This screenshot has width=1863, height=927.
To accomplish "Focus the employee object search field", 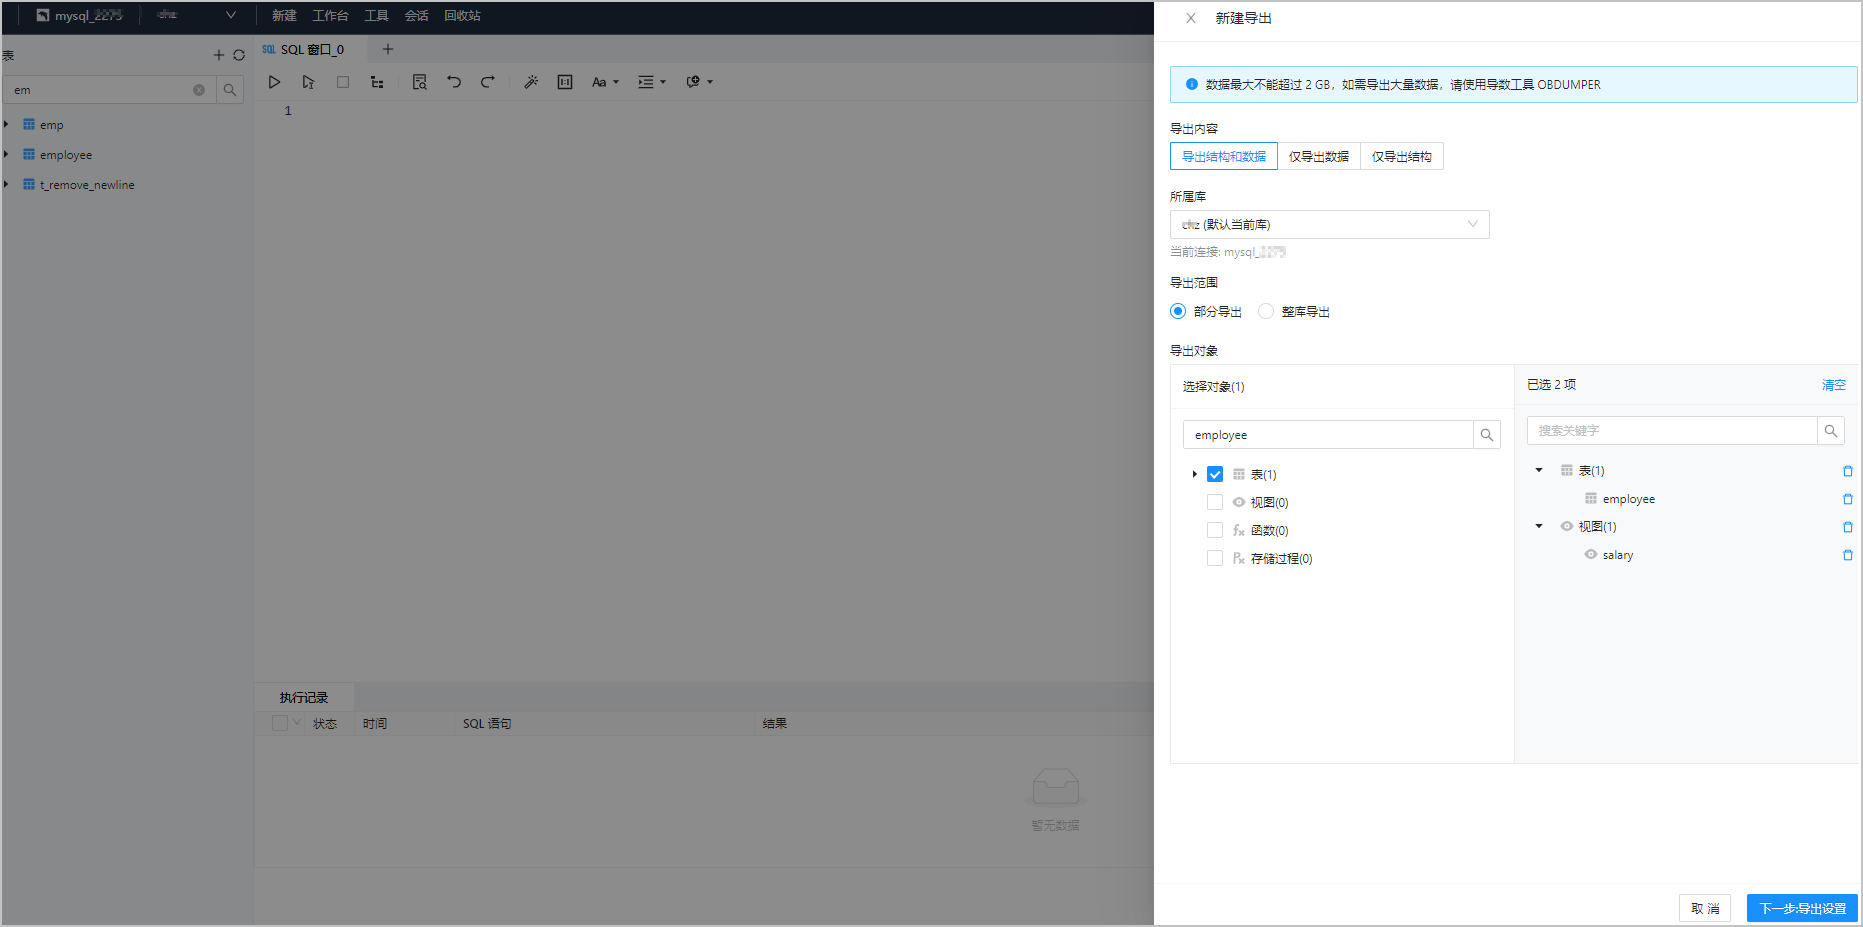I will click(x=1328, y=435).
